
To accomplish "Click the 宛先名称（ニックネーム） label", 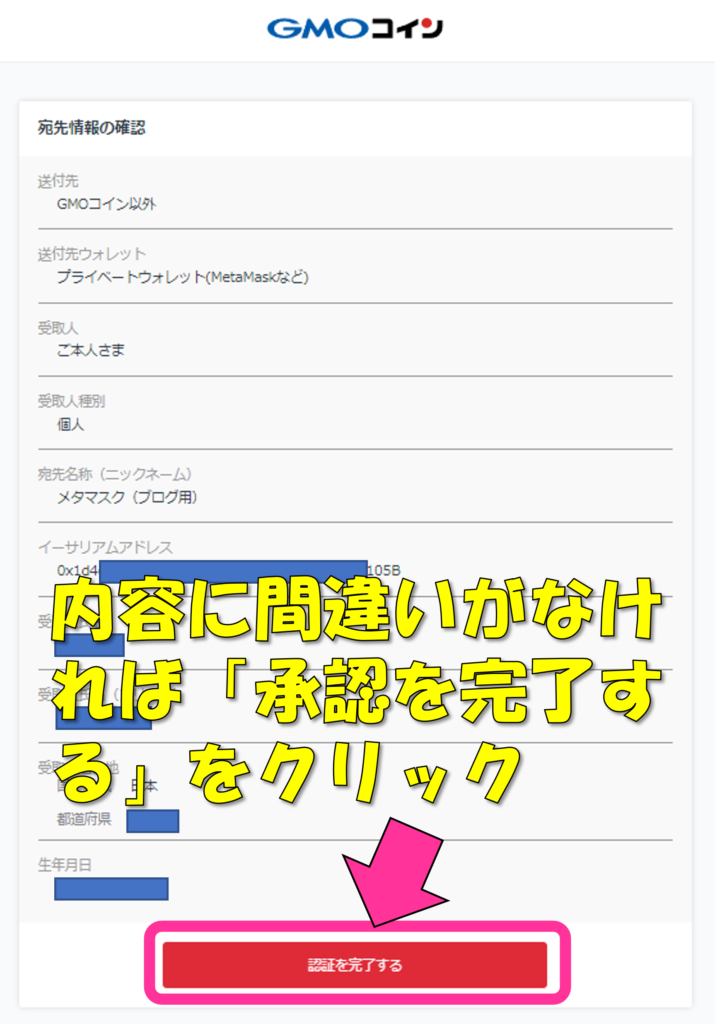I will coord(115,474).
